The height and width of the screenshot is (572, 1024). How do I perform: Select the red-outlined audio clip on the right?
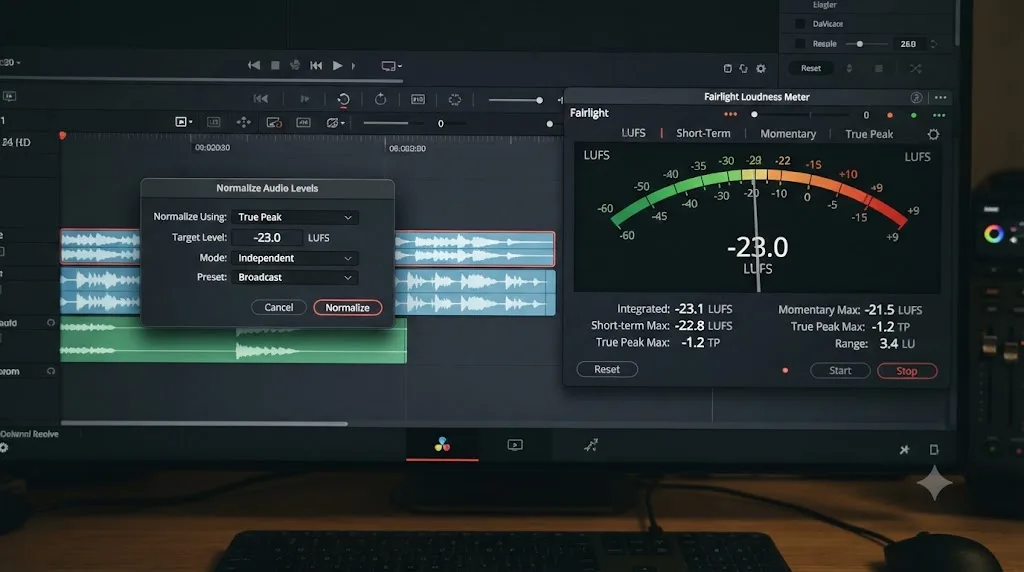[x=475, y=249]
